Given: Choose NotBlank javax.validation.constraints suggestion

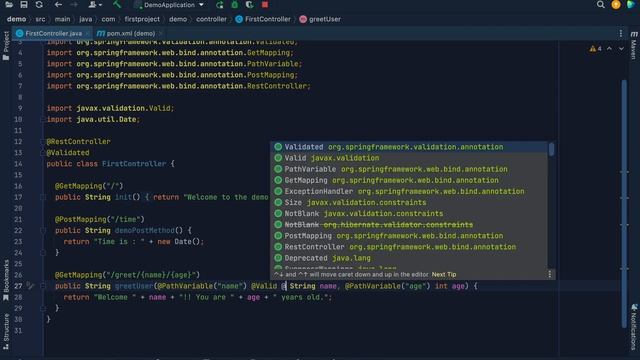Looking at the screenshot, I should (x=409, y=213).
